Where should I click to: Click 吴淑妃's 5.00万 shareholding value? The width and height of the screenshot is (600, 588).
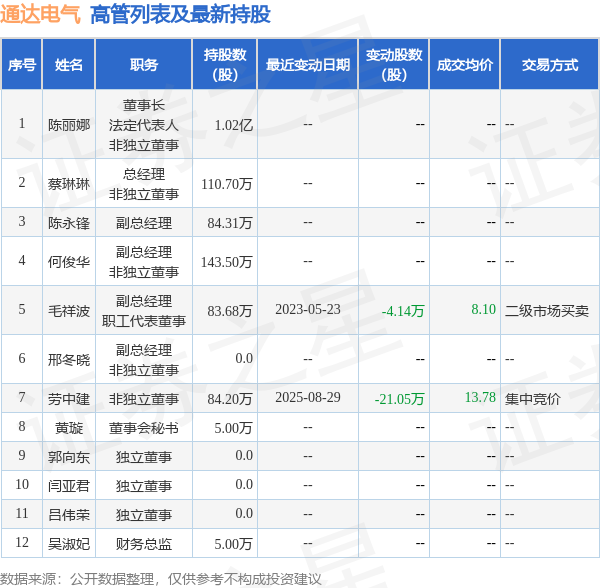tap(233, 544)
